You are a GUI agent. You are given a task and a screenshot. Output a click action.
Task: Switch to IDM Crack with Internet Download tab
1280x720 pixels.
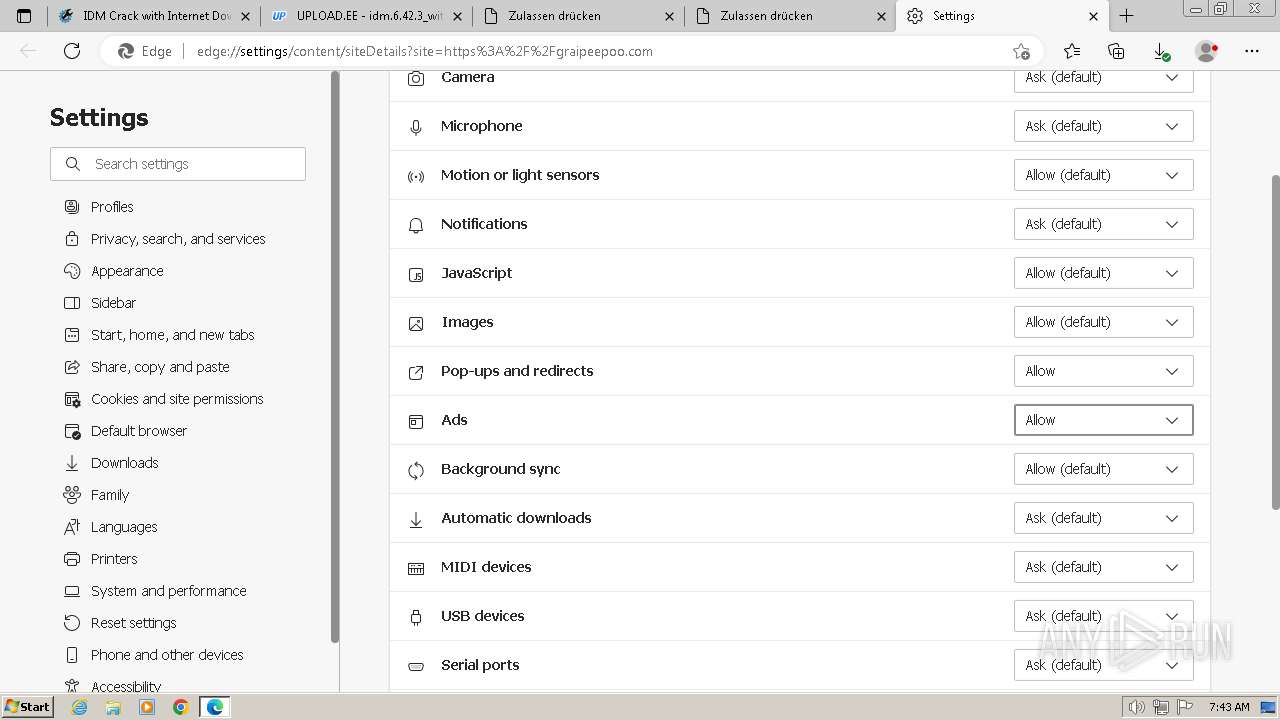point(153,16)
